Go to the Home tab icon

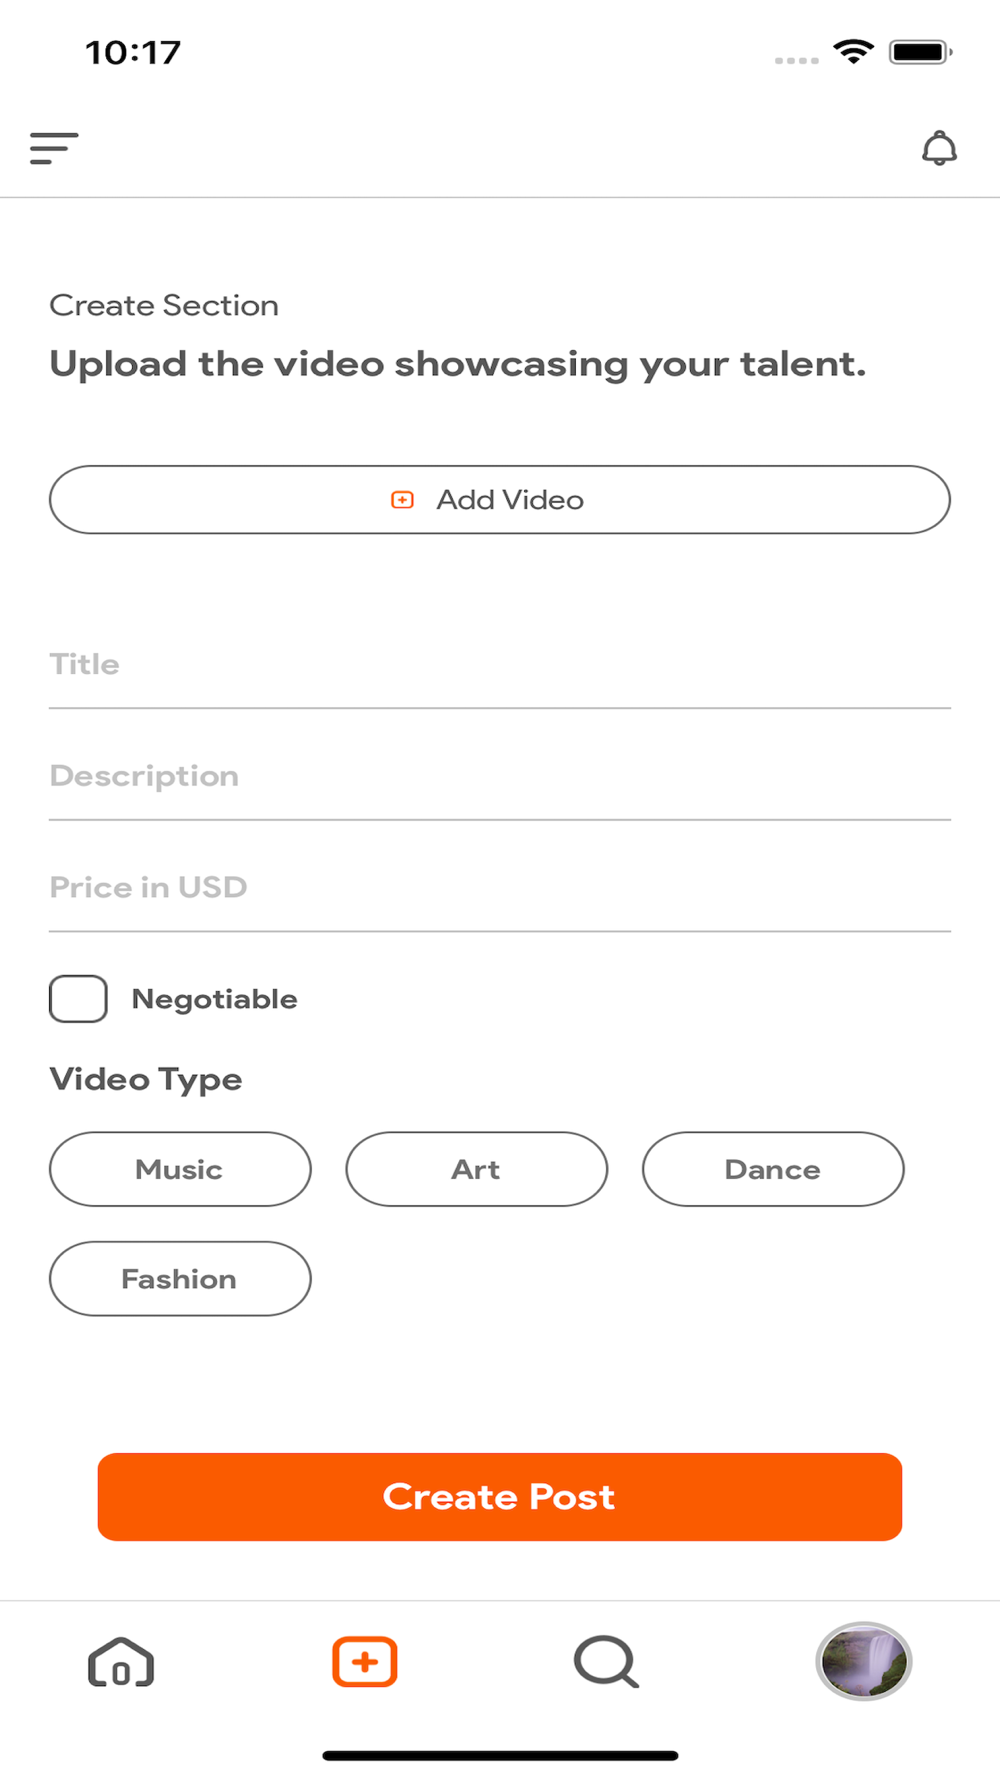pyautogui.click(x=121, y=1662)
